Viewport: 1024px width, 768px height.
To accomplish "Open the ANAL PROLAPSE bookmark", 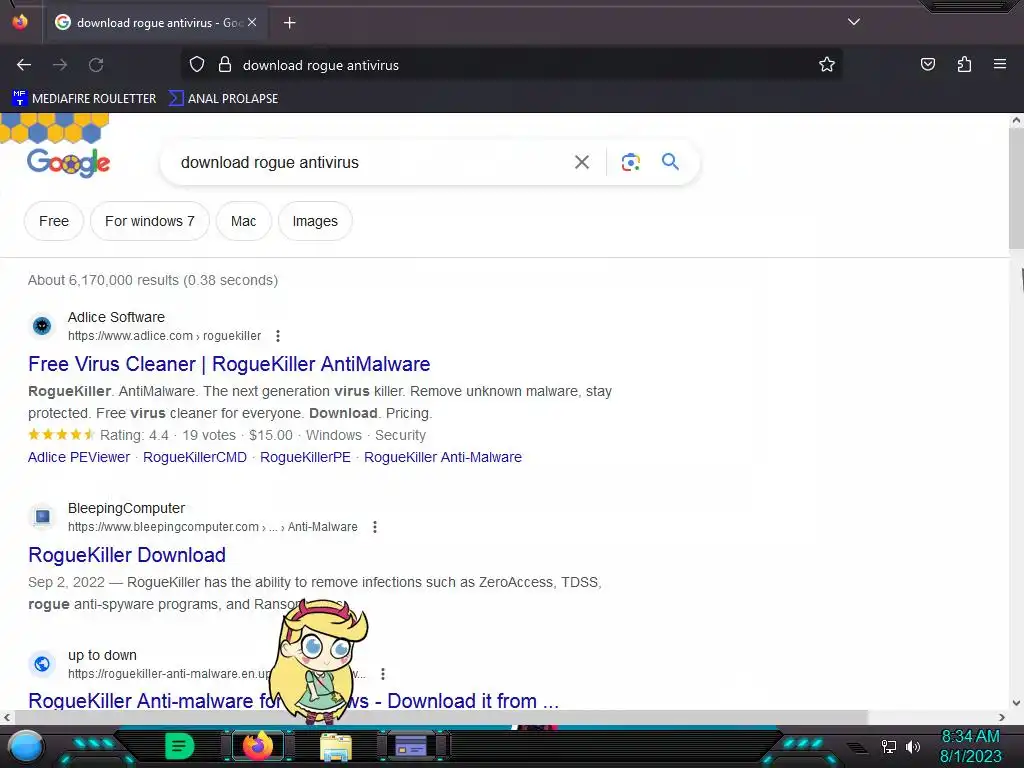I will coord(223,99).
